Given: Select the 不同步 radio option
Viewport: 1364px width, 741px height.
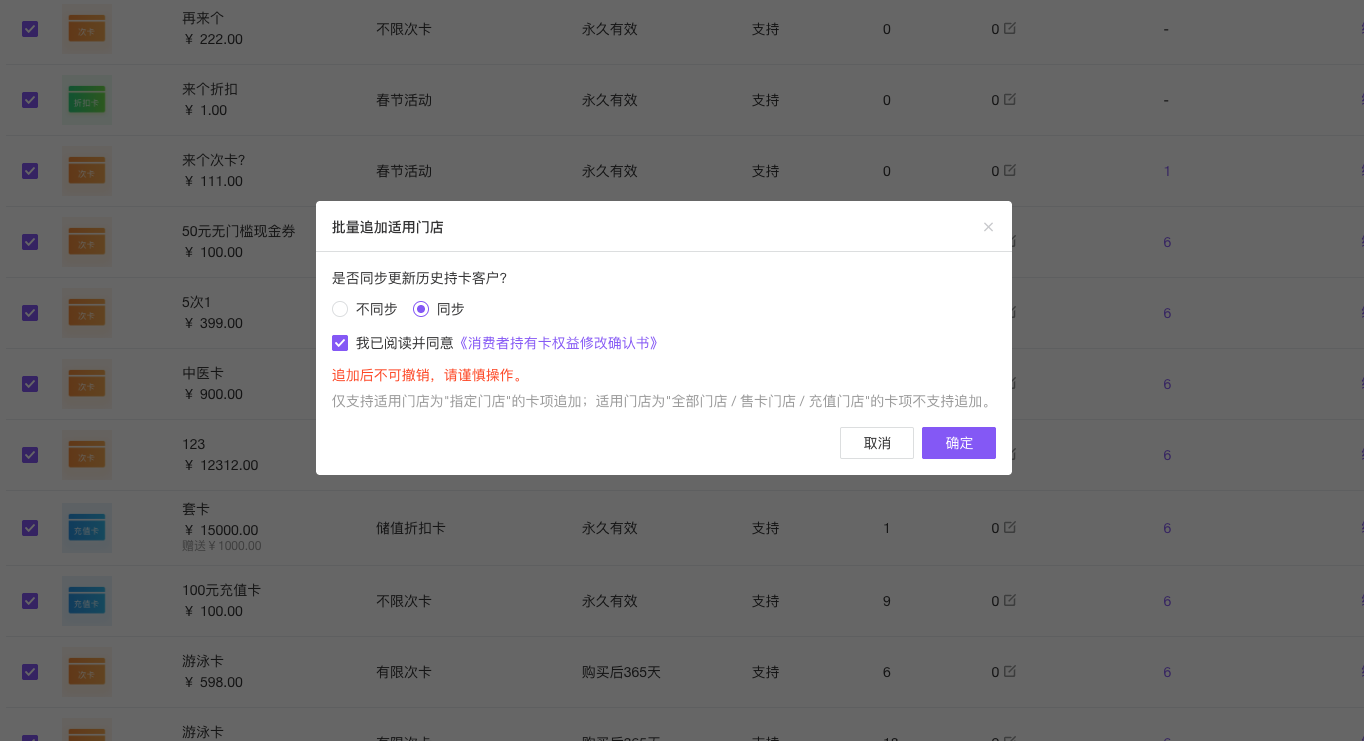Looking at the screenshot, I should 340,309.
